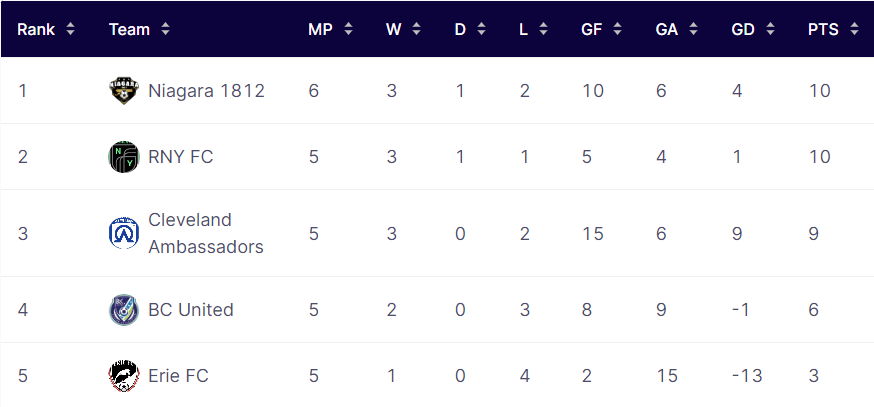This screenshot has height=407, width=874.
Task: Sort standings by PTS header
Action: pyautogui.click(x=823, y=29)
